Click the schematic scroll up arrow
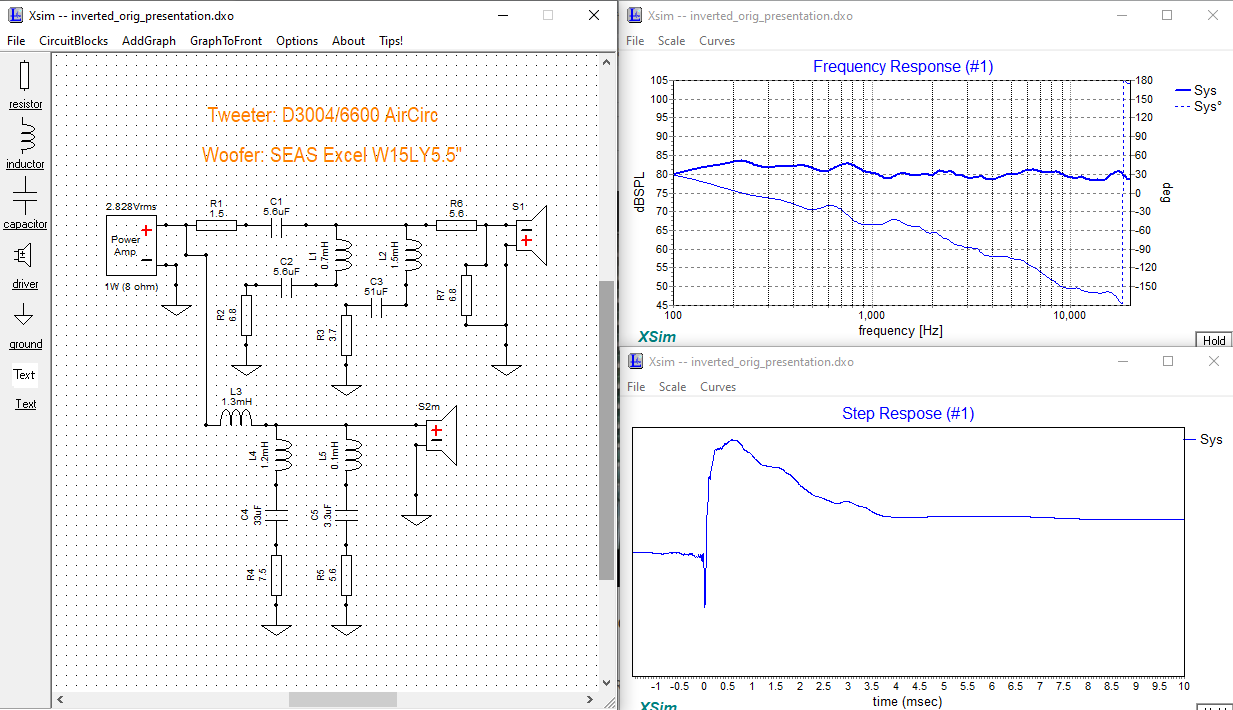1233x710 pixels. point(606,61)
